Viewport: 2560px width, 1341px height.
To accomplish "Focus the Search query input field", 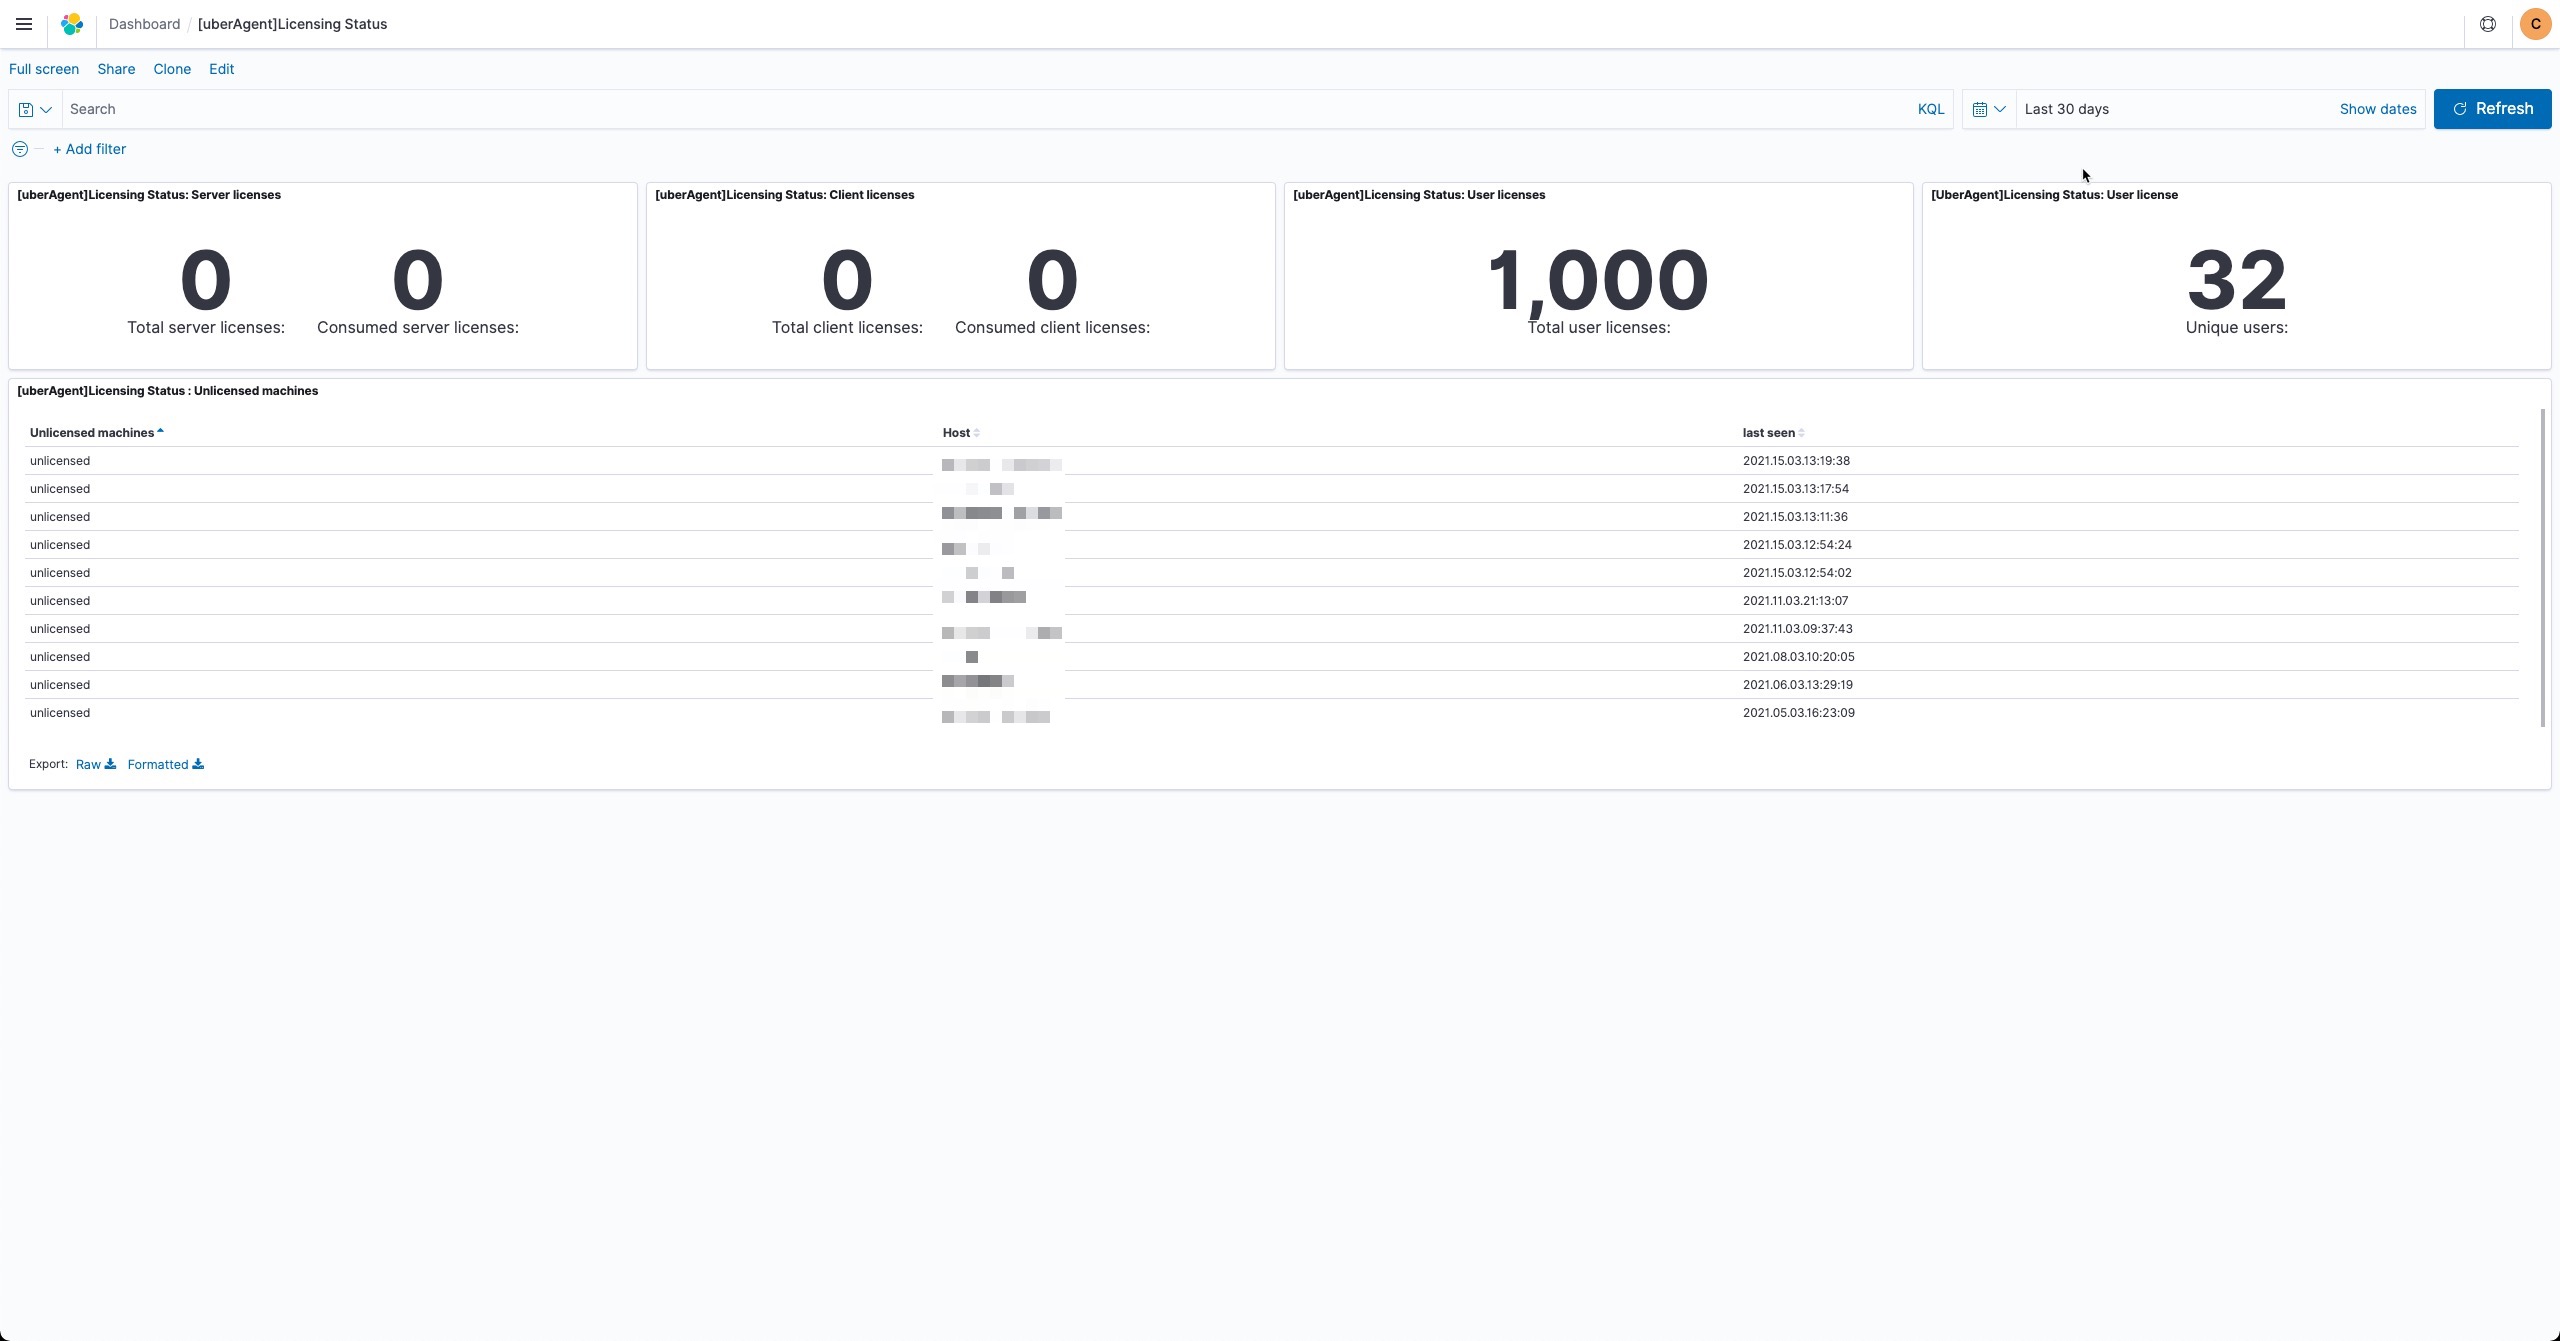I will [x=980, y=109].
